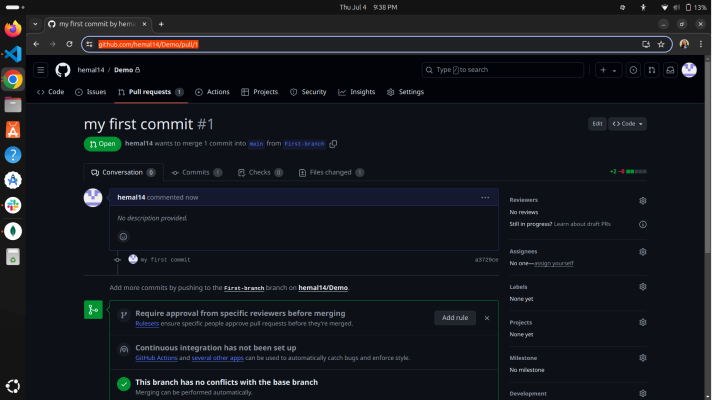Open Show Applications at dock bottom

click(13, 386)
